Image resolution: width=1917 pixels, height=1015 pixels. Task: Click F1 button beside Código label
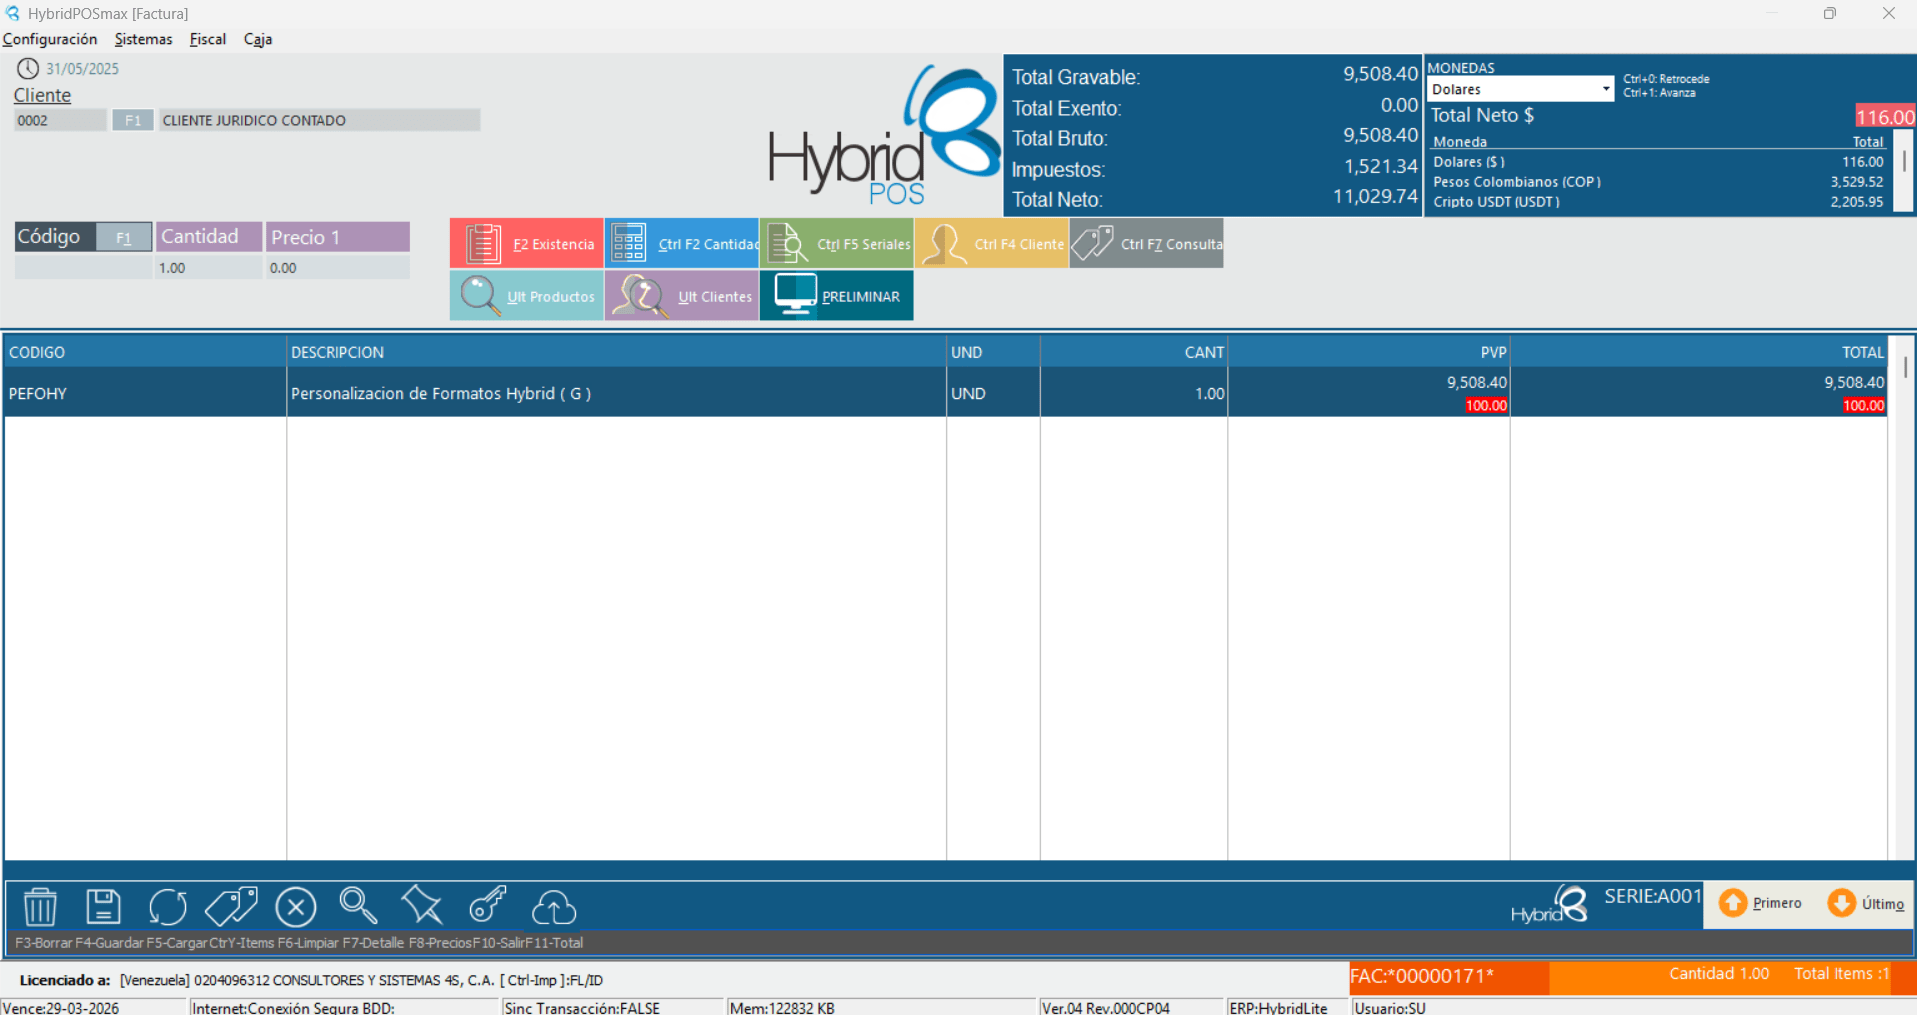tap(124, 237)
